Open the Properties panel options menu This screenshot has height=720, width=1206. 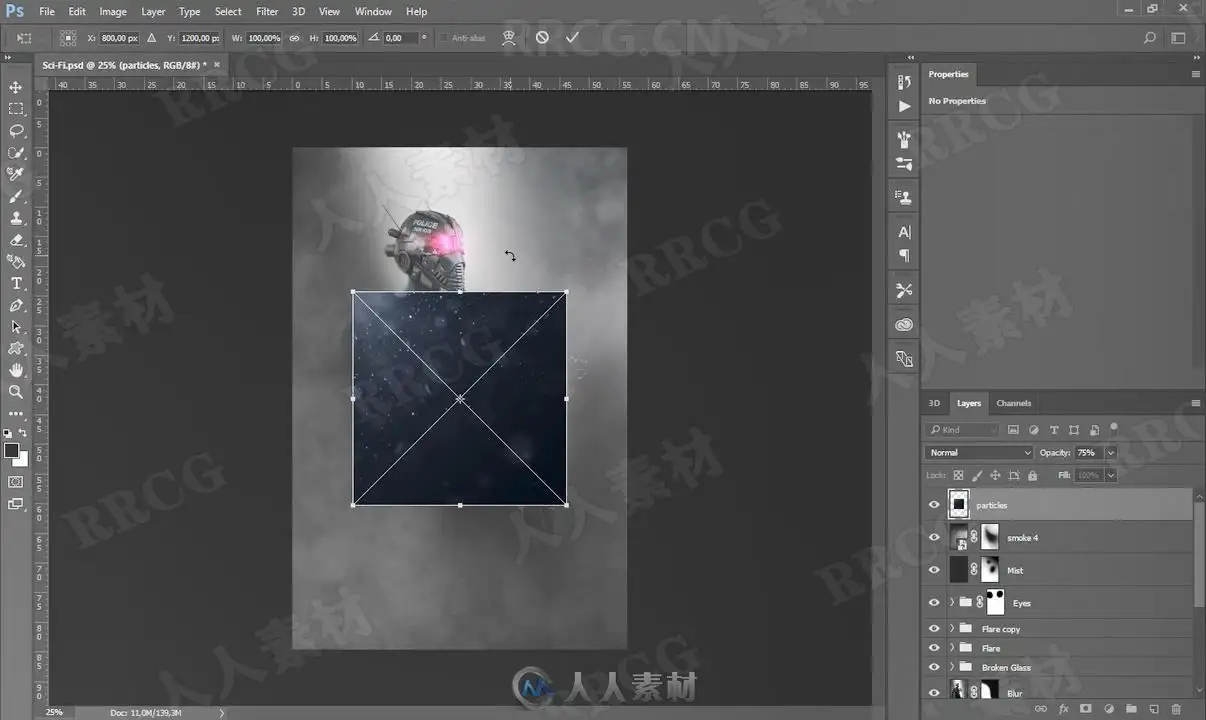click(1195, 74)
